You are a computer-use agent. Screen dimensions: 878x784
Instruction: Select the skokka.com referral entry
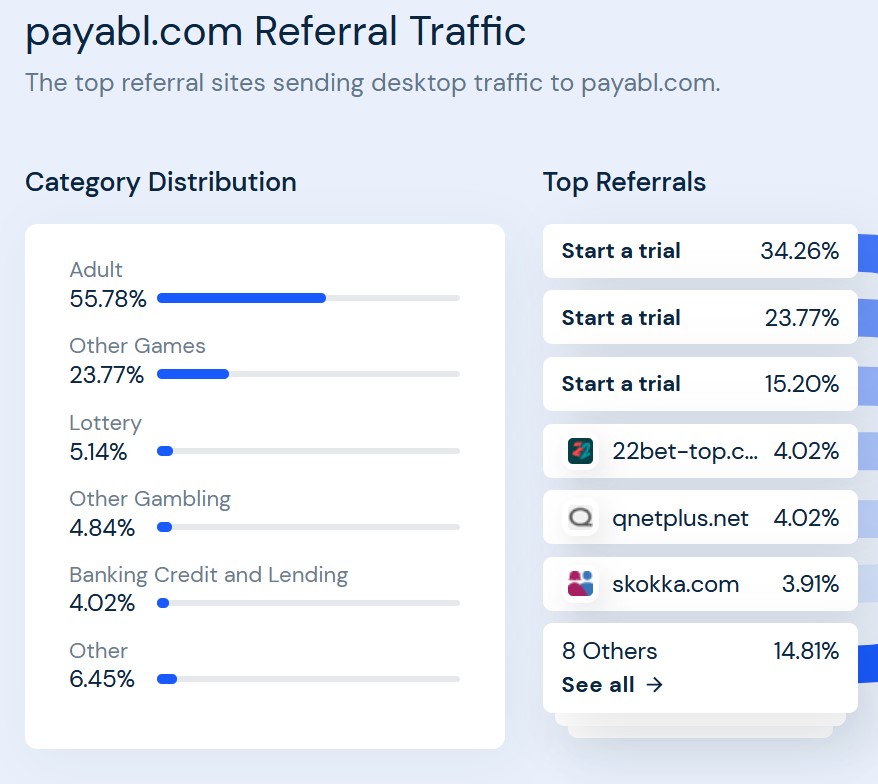tap(700, 584)
